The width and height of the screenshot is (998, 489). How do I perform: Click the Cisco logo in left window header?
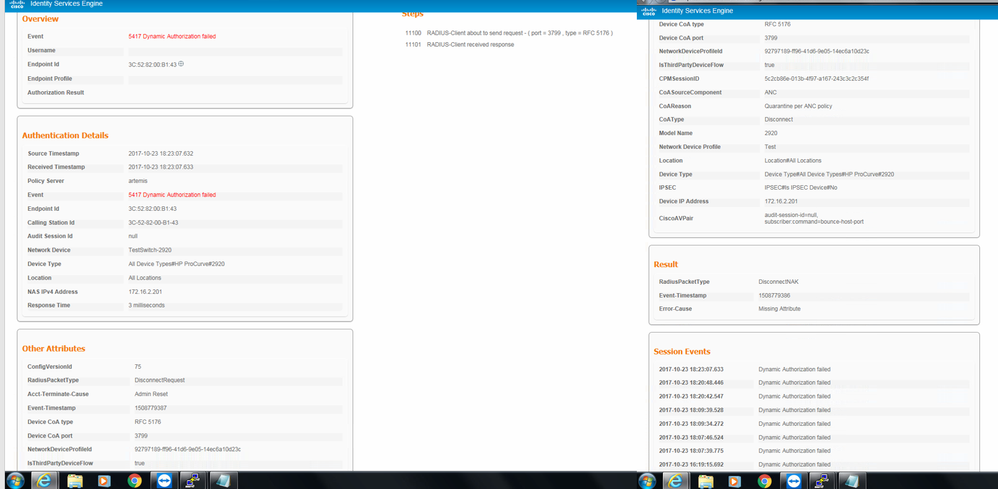17,4
